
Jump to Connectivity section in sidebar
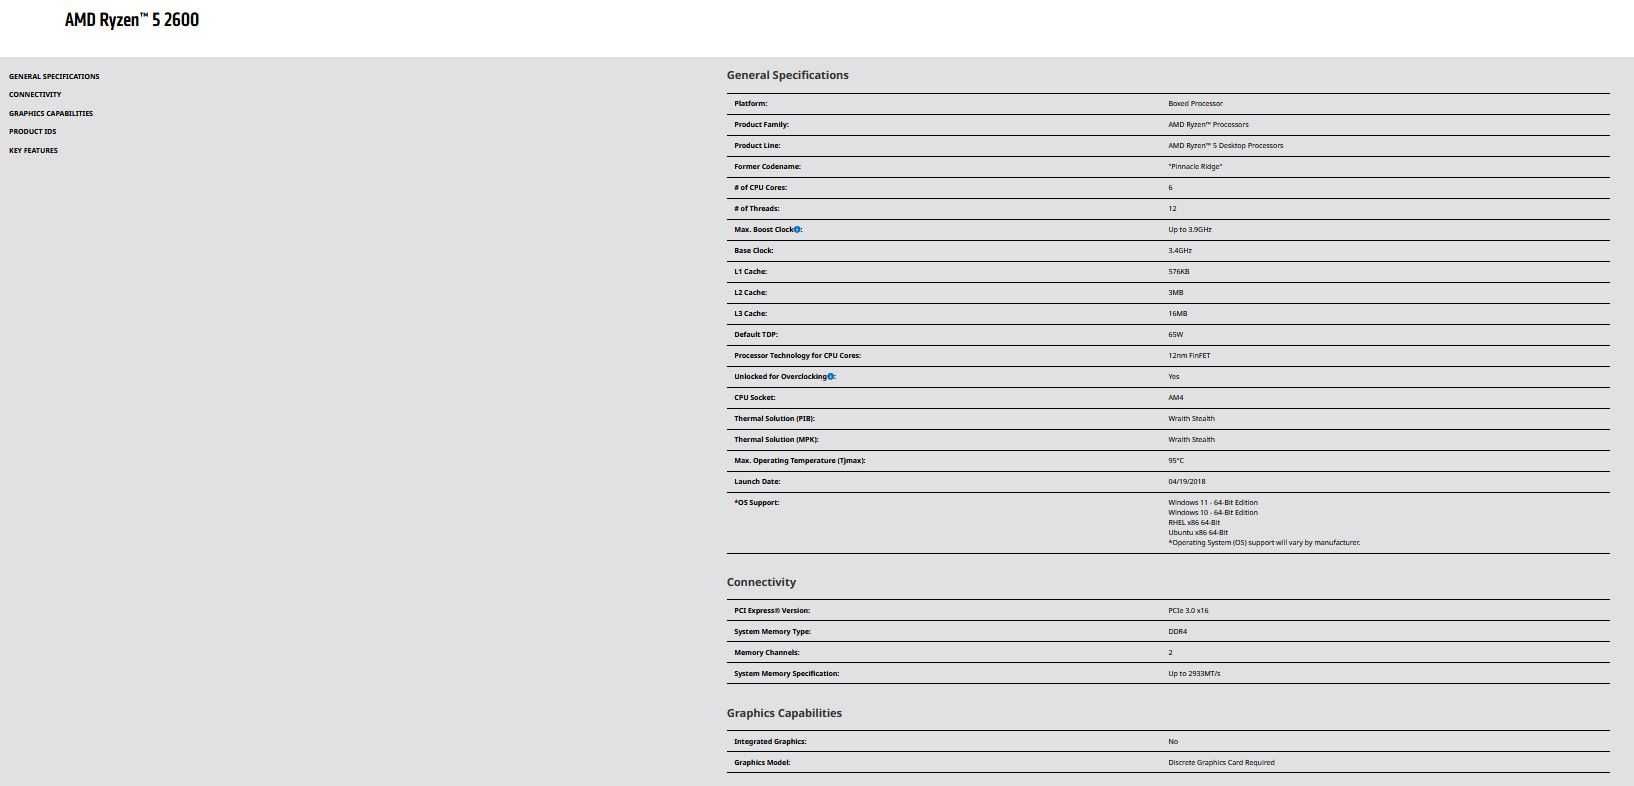coord(35,94)
